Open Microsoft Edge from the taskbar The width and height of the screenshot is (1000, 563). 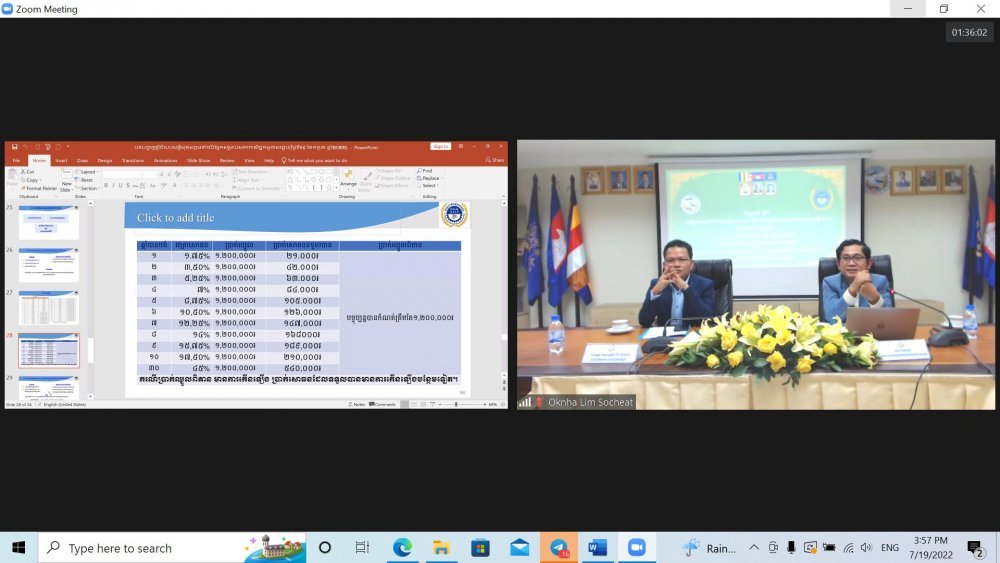[402, 547]
